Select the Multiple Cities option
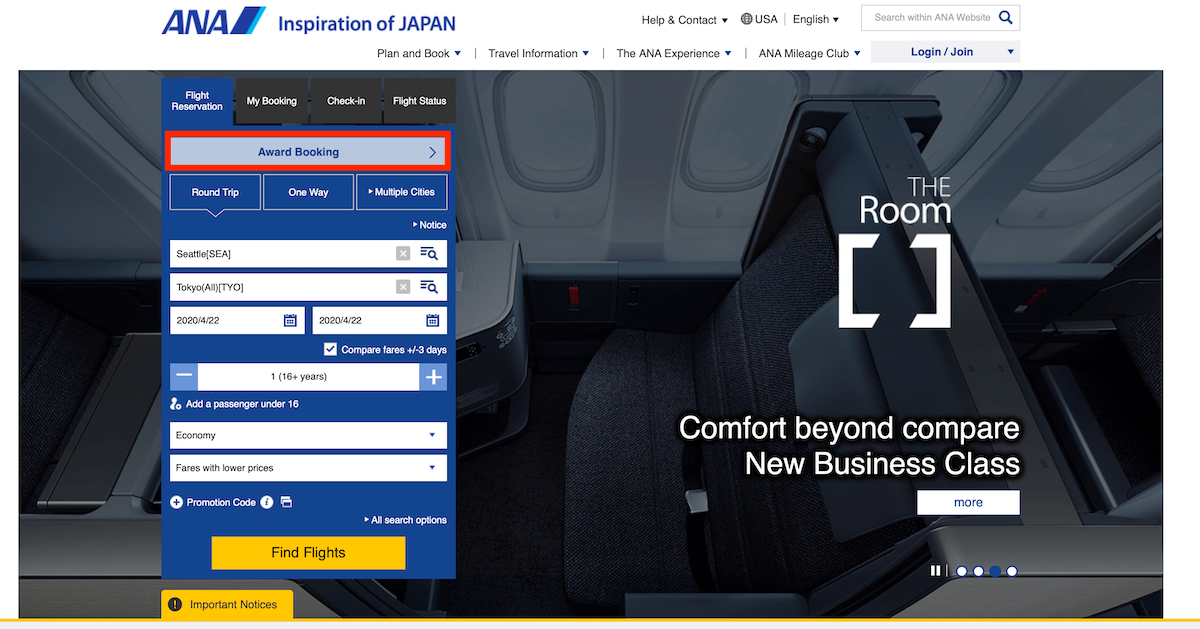 (x=401, y=192)
